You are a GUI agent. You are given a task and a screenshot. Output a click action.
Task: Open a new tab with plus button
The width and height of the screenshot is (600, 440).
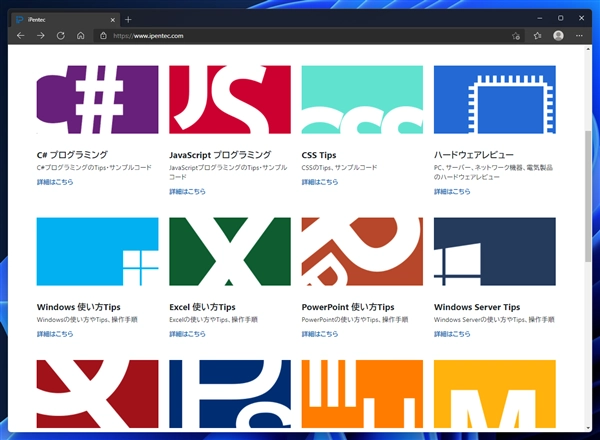click(128, 20)
